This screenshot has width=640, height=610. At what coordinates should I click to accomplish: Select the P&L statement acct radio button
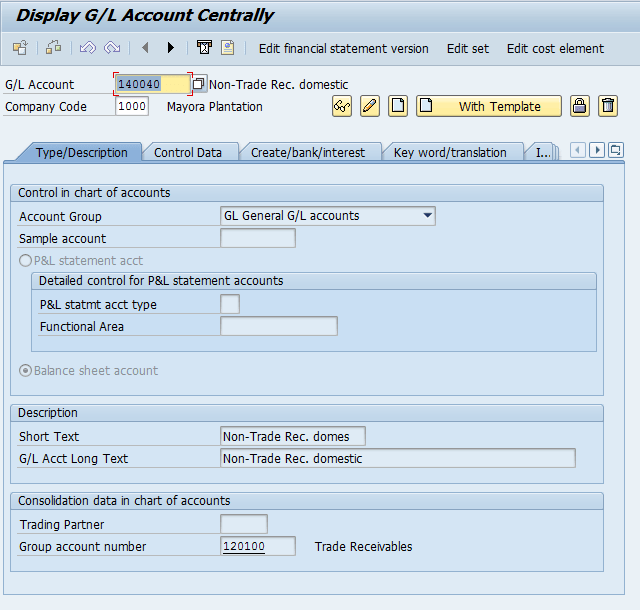coord(27,261)
